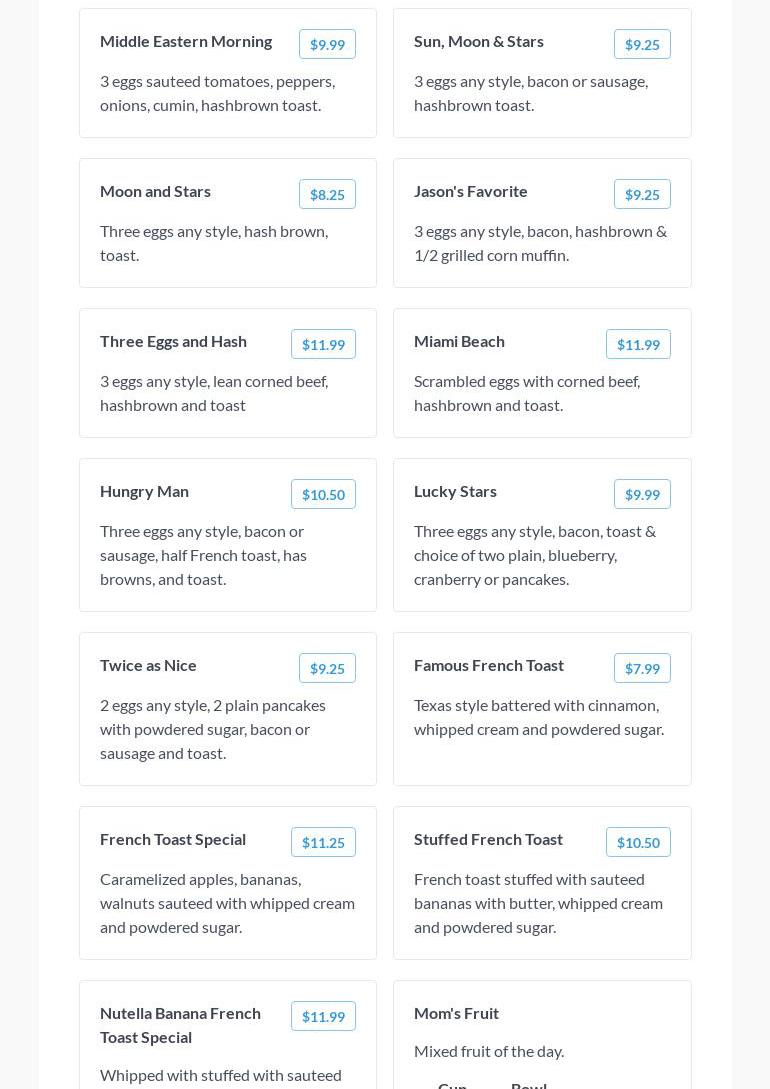This screenshot has width=770, height=1089.
Task: Open the Mom's Fruit menu item
Action: pyautogui.click(x=456, y=1013)
